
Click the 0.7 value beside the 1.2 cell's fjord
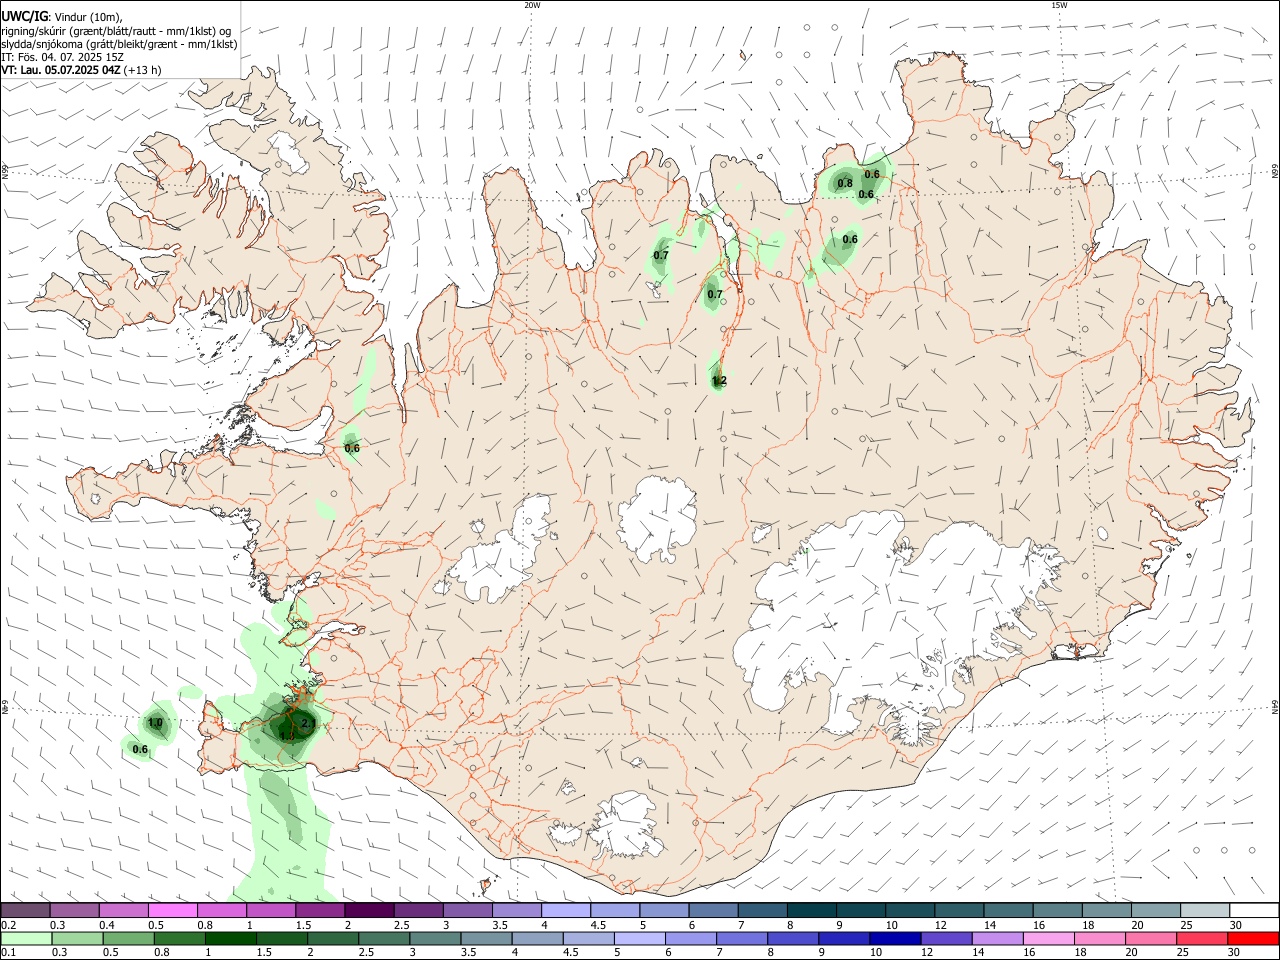pyautogui.click(x=715, y=294)
